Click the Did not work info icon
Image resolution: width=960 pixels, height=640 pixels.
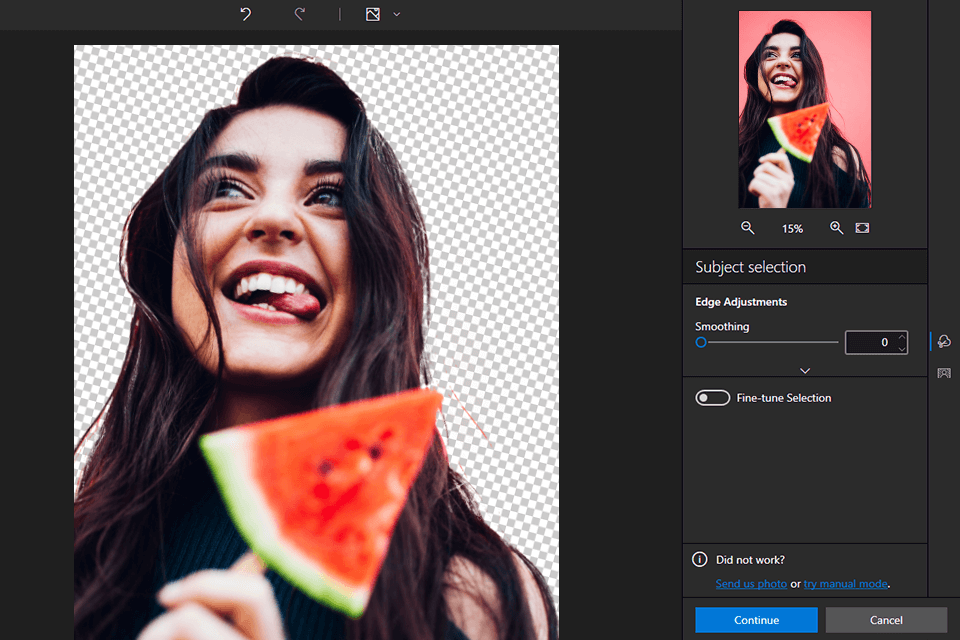click(x=699, y=559)
